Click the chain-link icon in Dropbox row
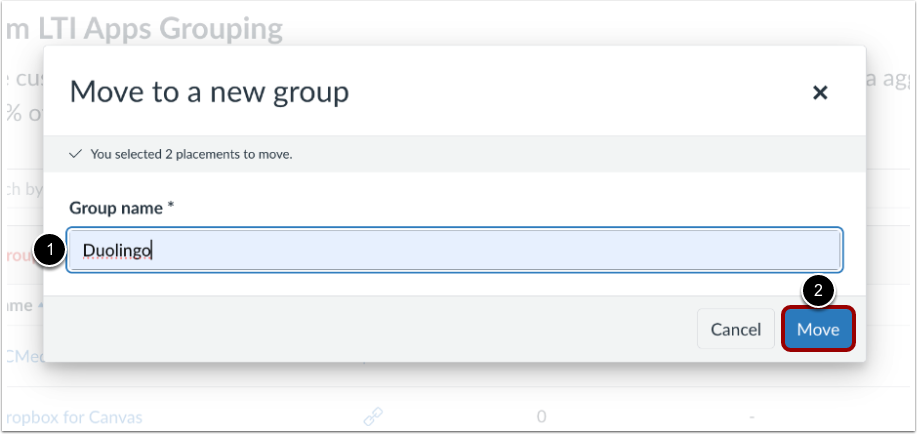 coord(373,416)
